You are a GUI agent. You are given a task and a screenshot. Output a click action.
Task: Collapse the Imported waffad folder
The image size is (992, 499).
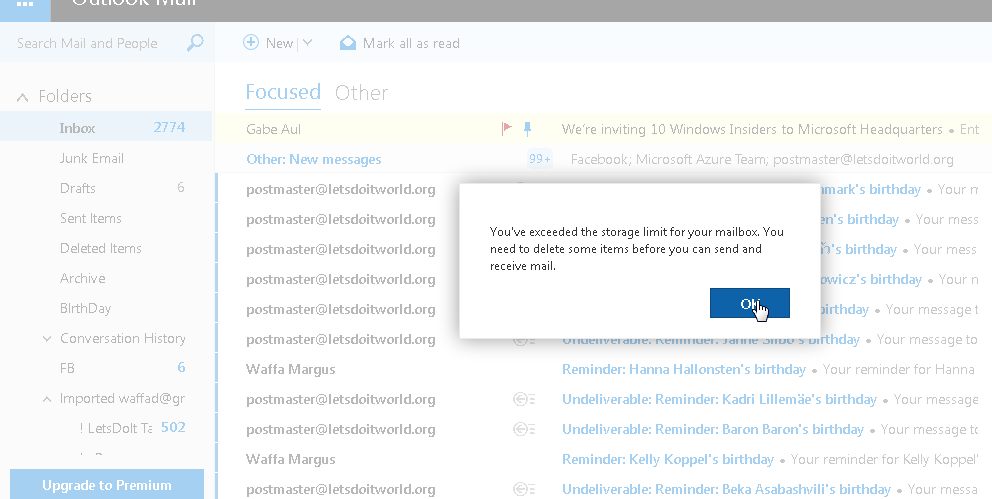(x=47, y=399)
